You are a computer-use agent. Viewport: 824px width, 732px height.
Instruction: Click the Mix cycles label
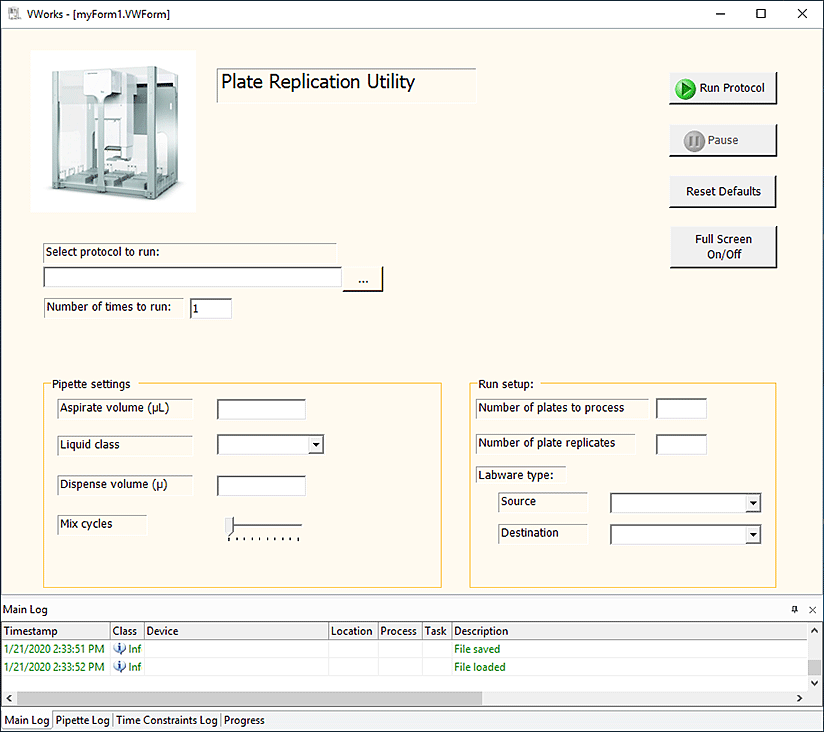click(x=86, y=524)
